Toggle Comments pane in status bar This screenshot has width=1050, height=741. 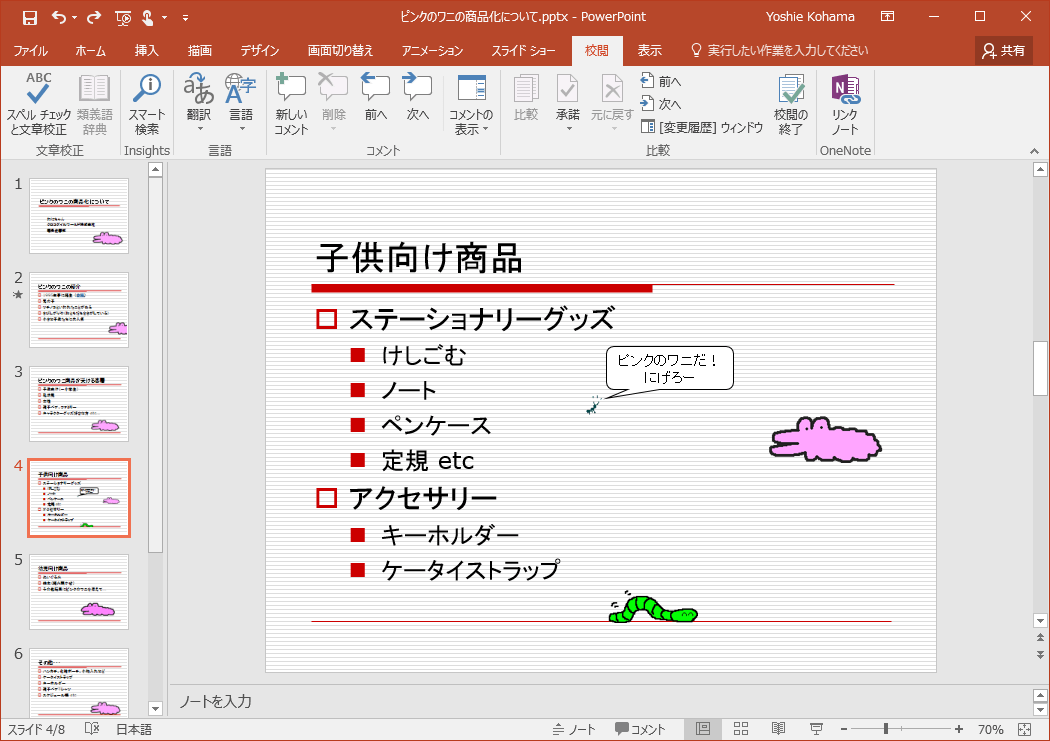click(640, 729)
